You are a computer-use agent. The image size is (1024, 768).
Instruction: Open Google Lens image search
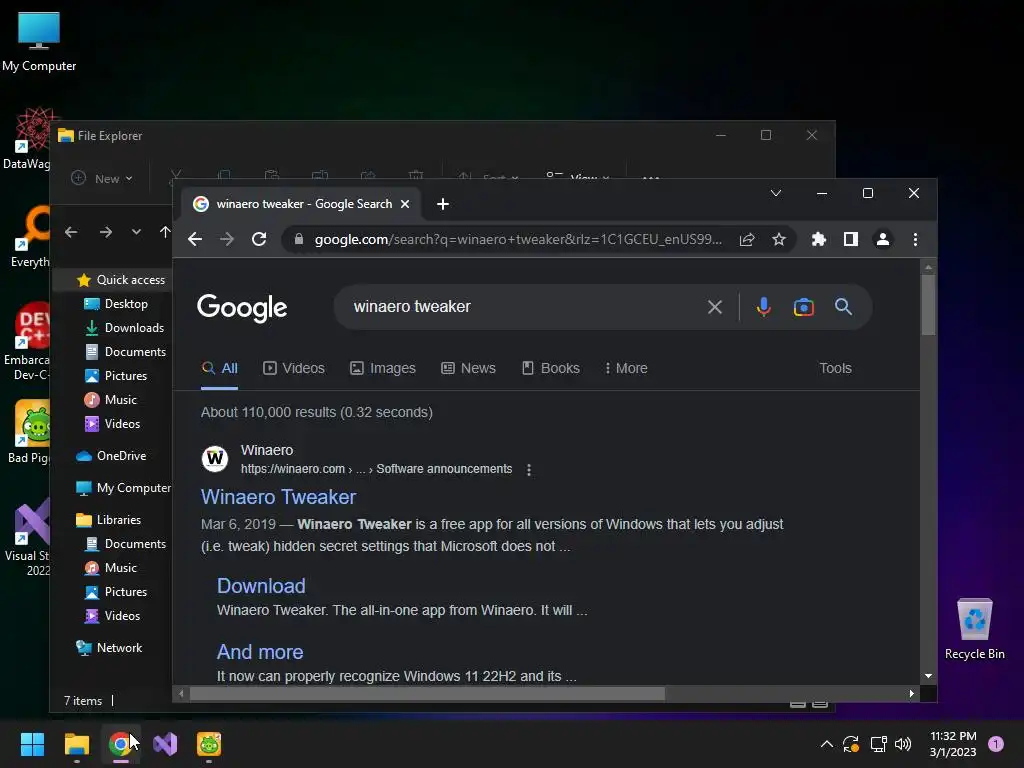coord(803,307)
